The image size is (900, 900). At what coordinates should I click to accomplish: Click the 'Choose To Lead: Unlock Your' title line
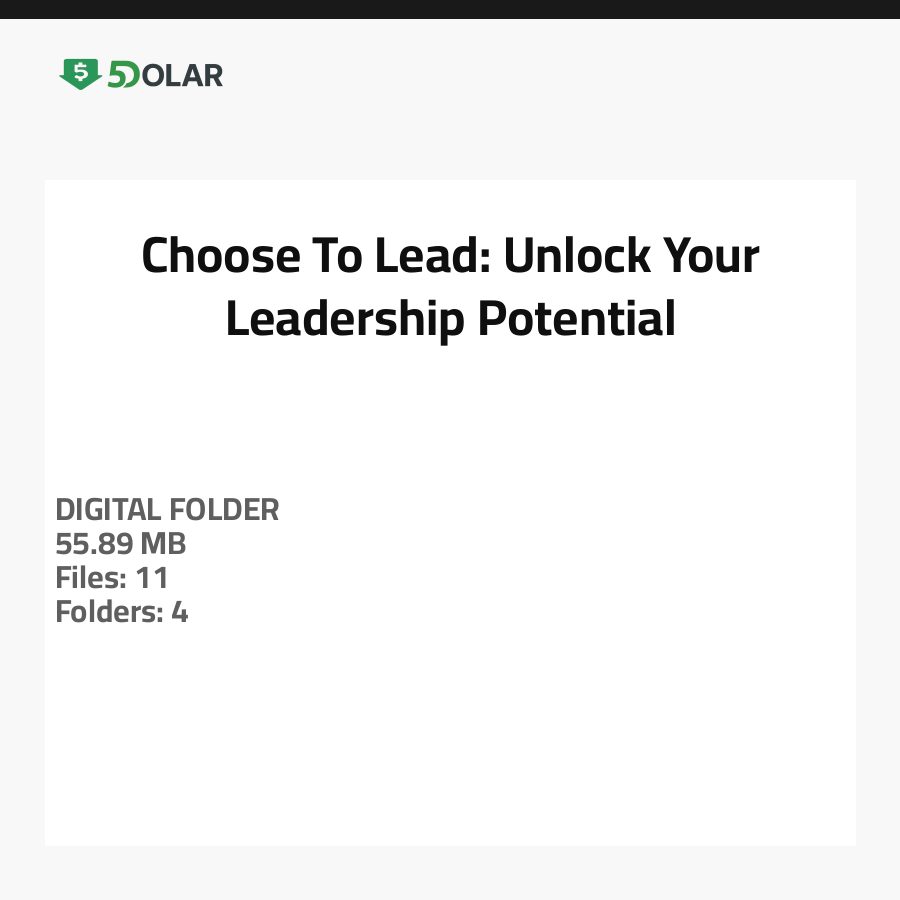pyautogui.click(x=450, y=256)
